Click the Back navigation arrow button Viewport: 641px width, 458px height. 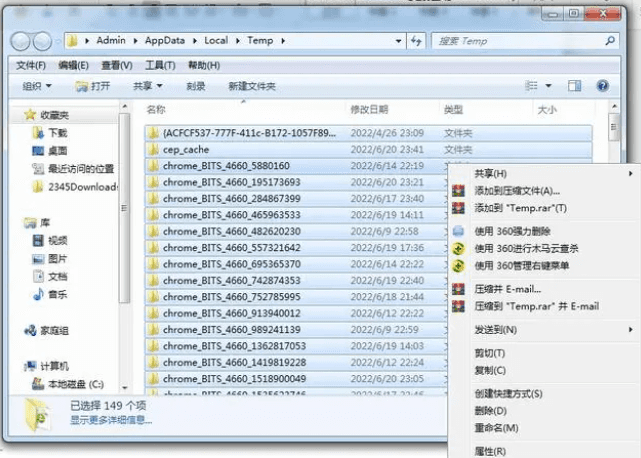[x=20, y=41]
